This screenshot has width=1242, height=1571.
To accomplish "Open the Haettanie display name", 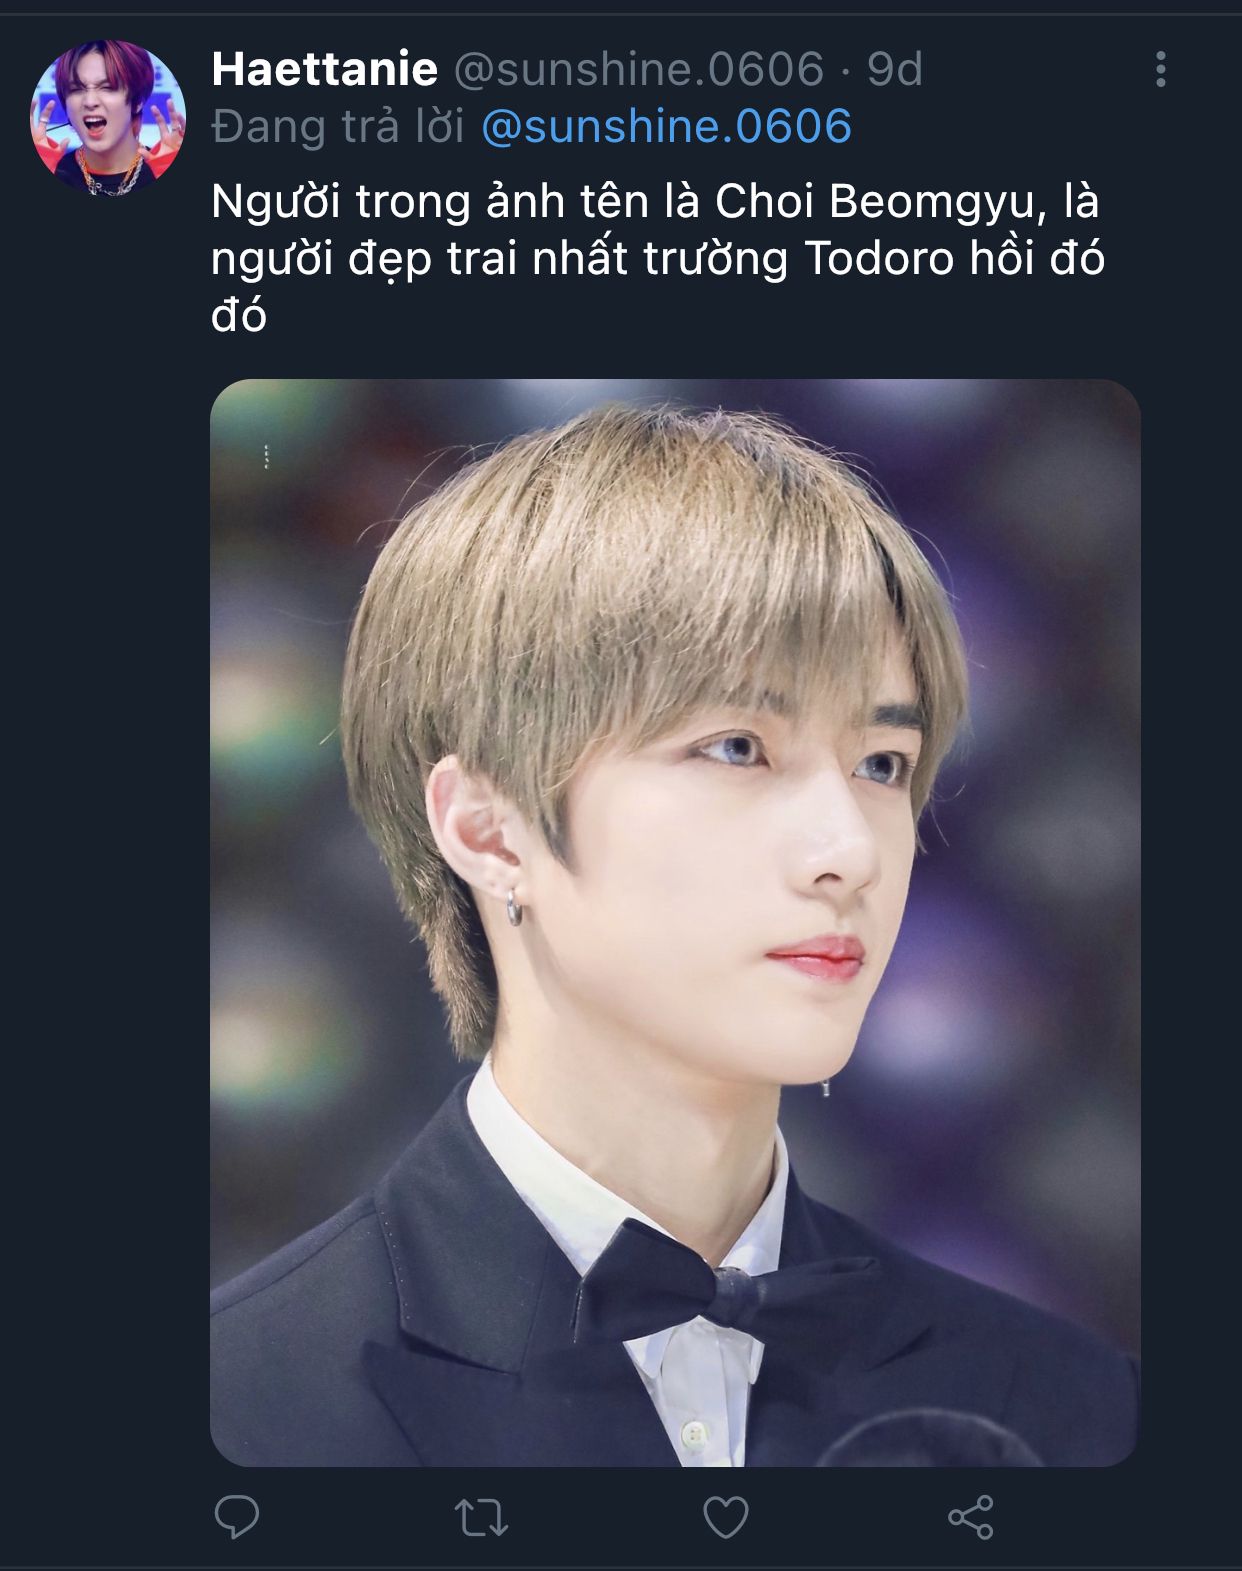I will (325, 69).
